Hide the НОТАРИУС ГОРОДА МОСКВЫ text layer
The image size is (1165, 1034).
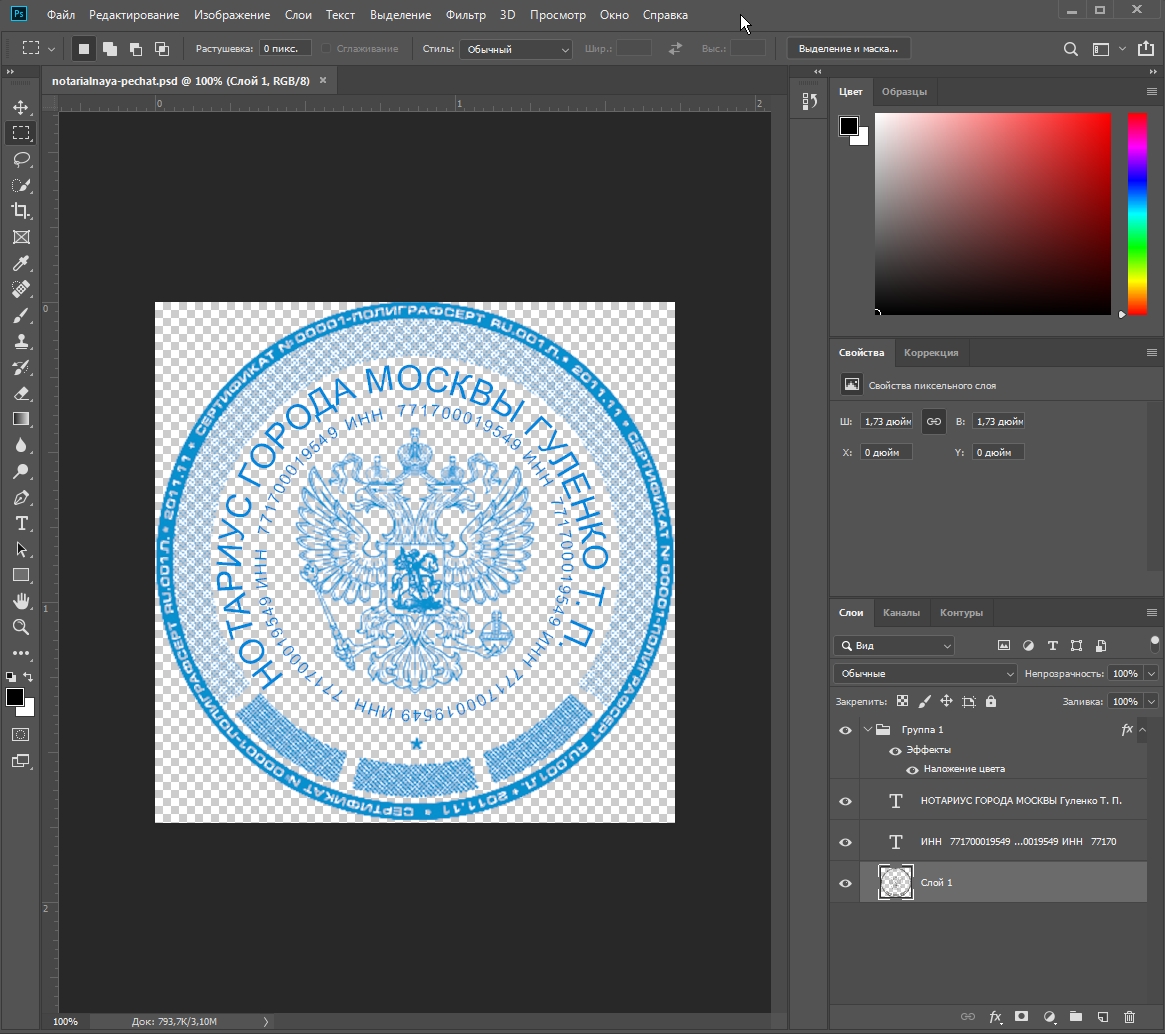(846, 801)
